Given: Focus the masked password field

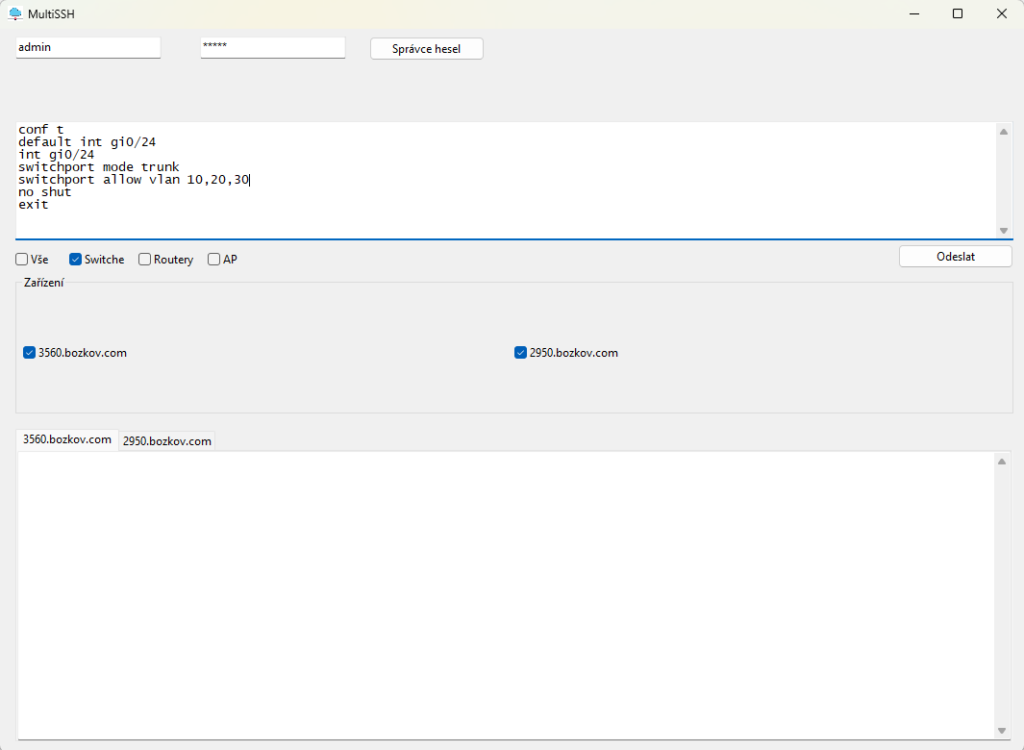Looking at the screenshot, I should point(272,48).
